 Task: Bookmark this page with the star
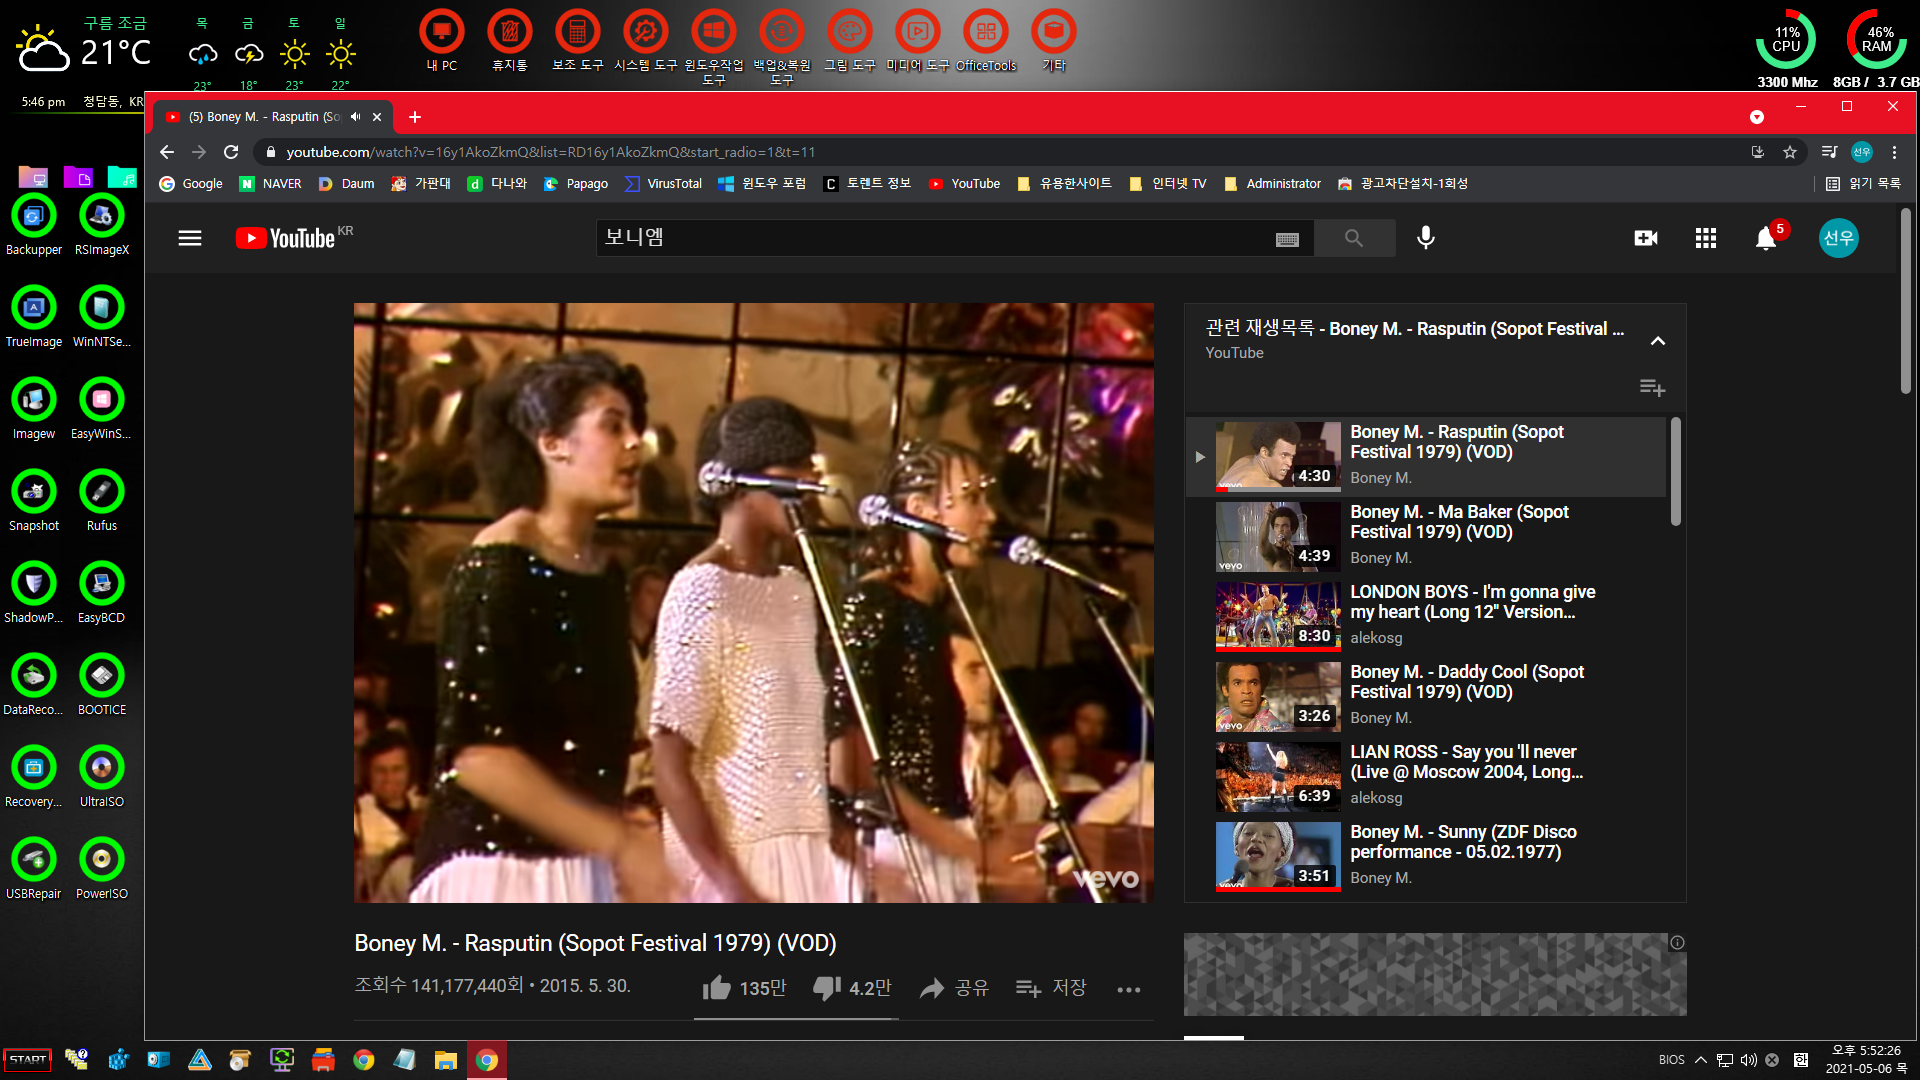click(x=1790, y=152)
